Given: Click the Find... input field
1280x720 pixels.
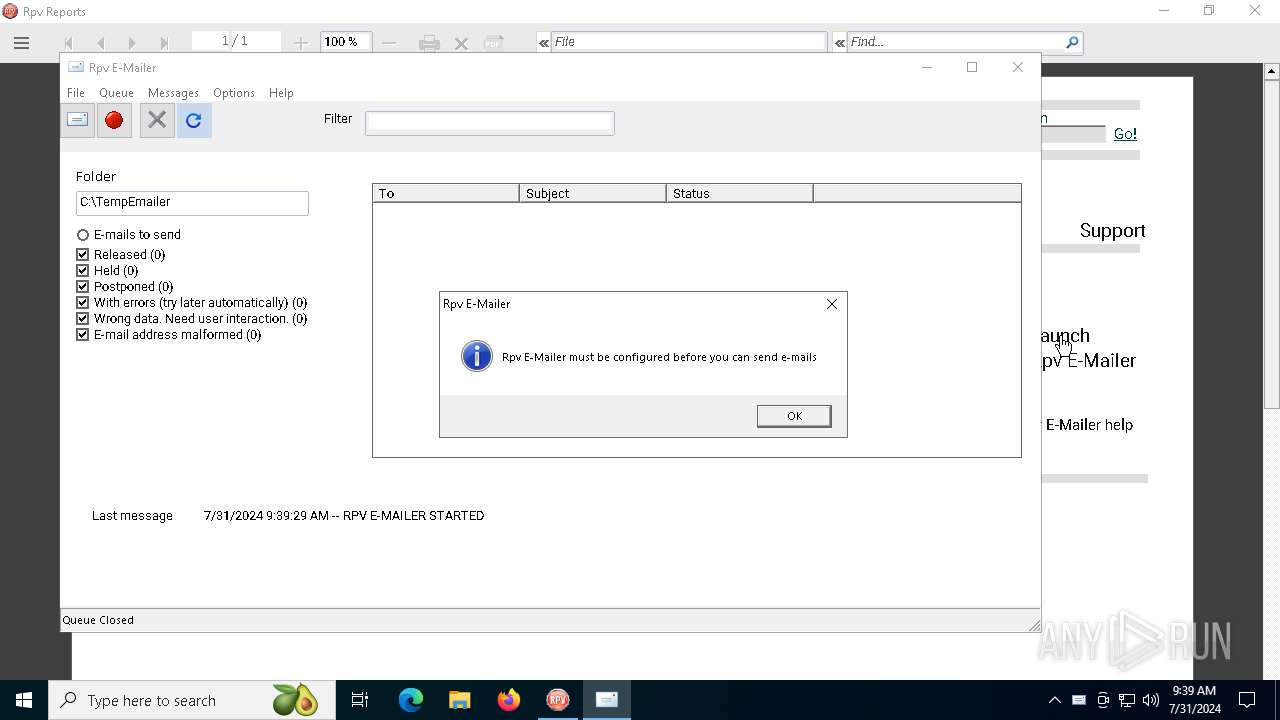Looking at the screenshot, I should pyautogui.click(x=955, y=42).
